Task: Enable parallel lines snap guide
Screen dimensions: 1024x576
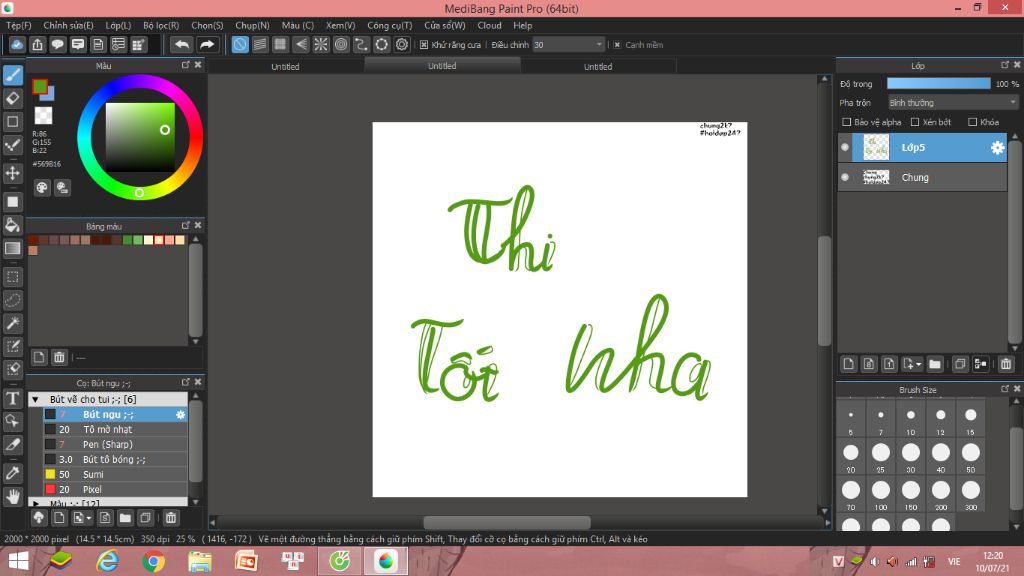Action: click(x=260, y=44)
